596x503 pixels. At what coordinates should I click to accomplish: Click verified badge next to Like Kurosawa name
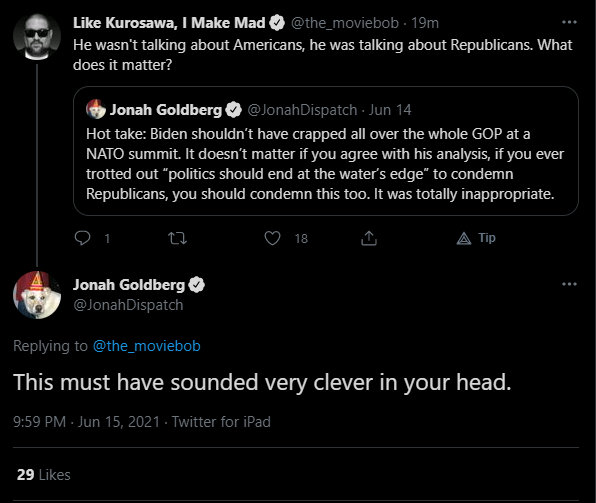coord(277,23)
